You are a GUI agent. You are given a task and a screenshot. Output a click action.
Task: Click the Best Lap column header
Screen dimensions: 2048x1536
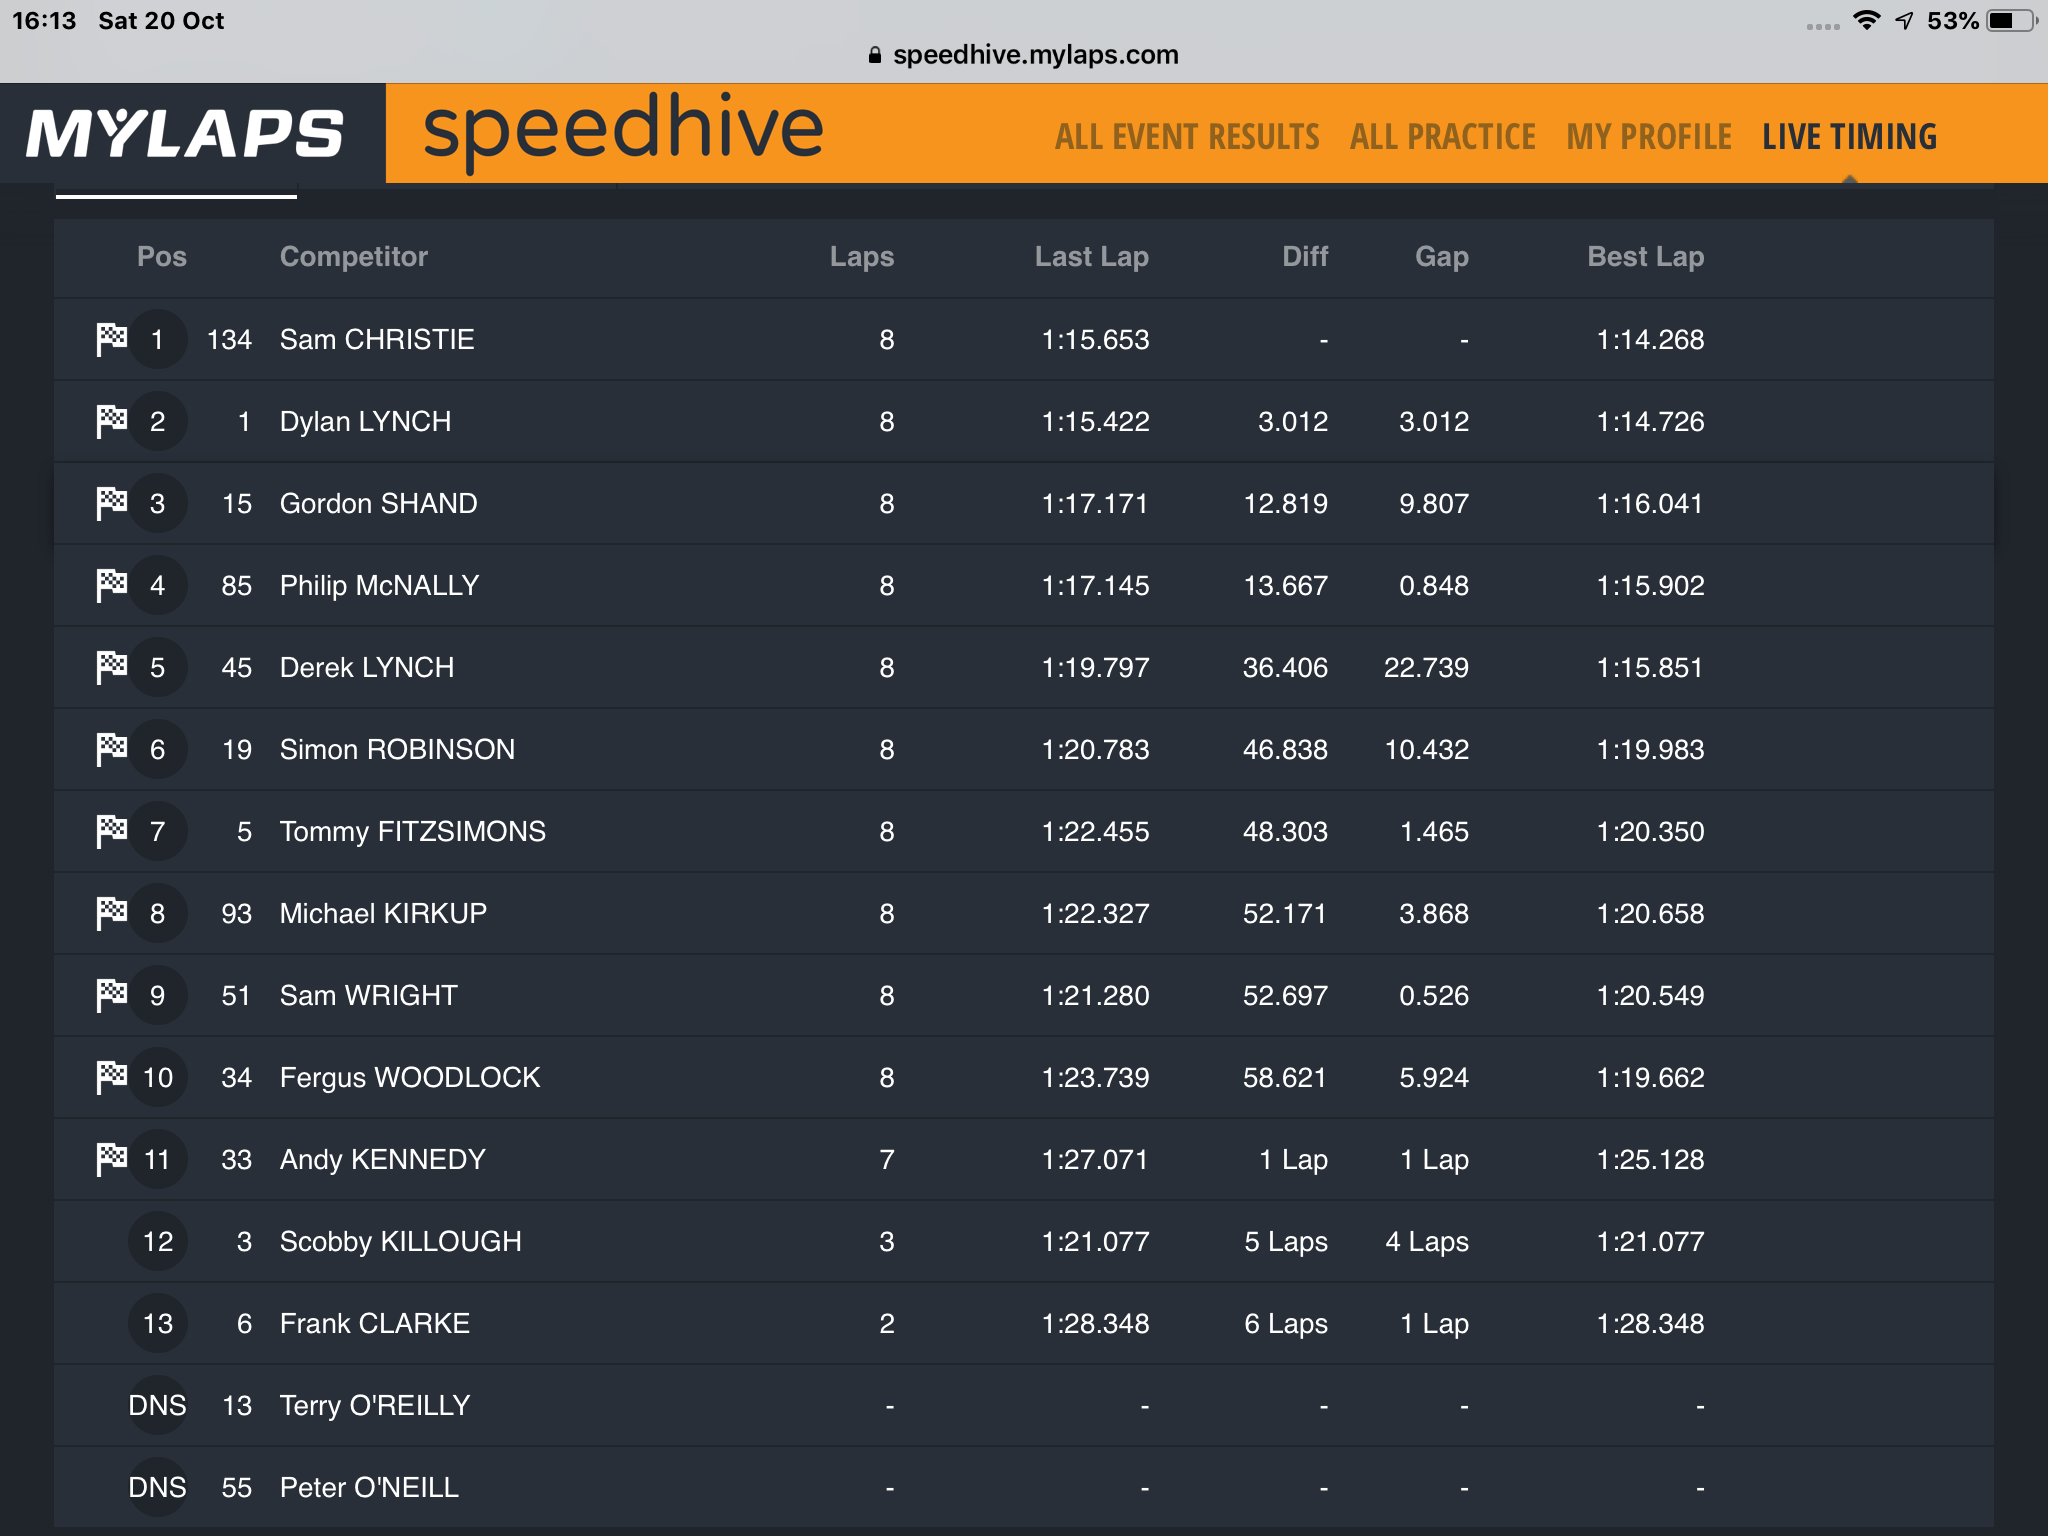click(1645, 257)
